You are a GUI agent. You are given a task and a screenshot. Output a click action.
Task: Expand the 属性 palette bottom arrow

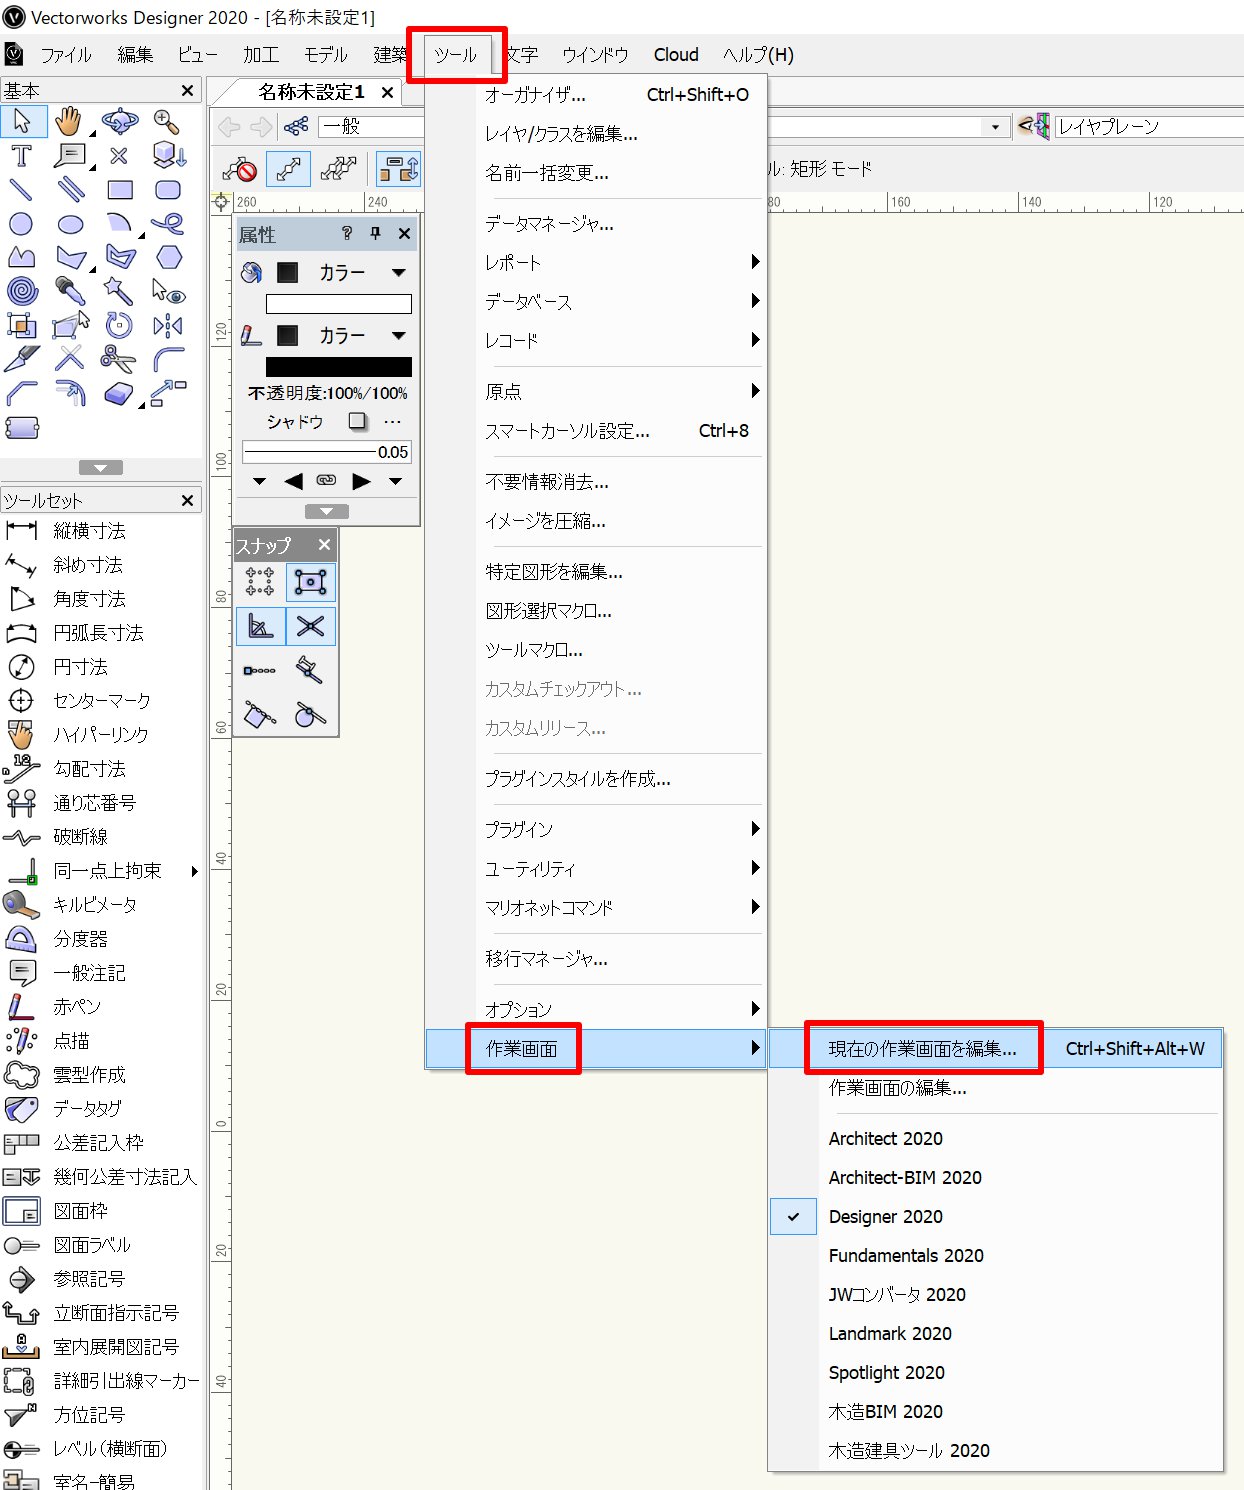coord(327,511)
